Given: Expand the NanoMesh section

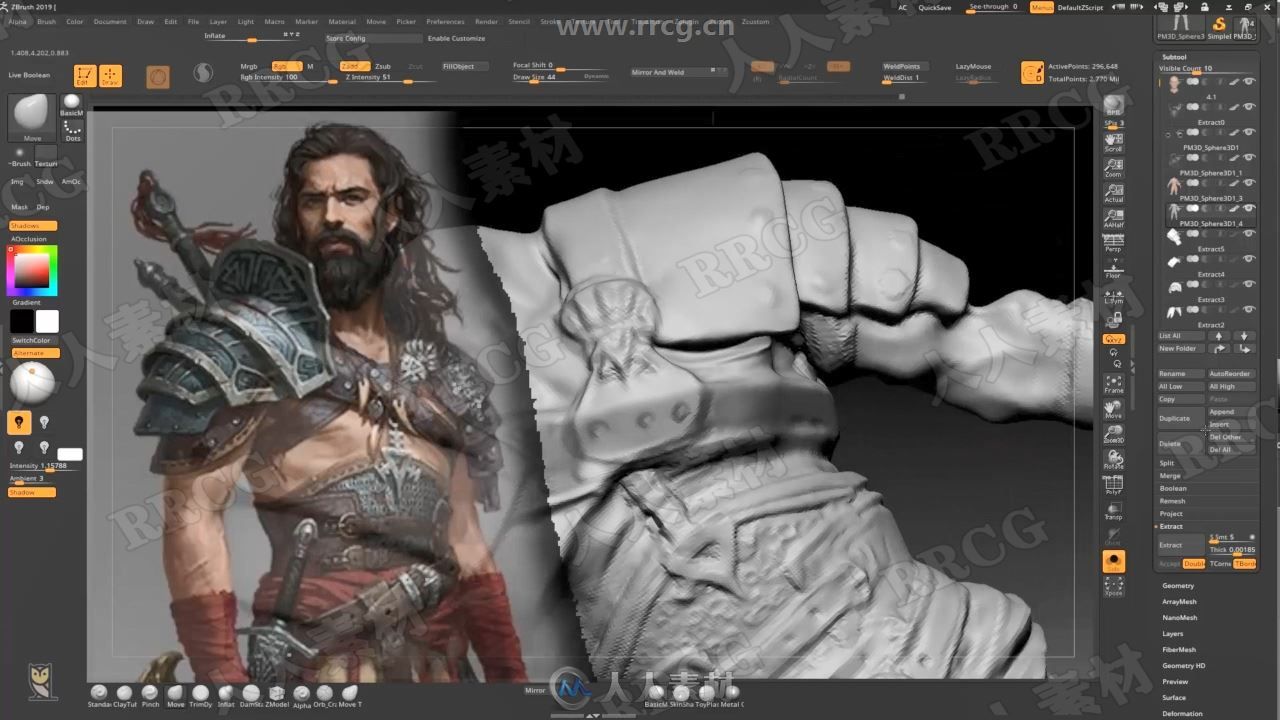Looking at the screenshot, I should (1180, 618).
